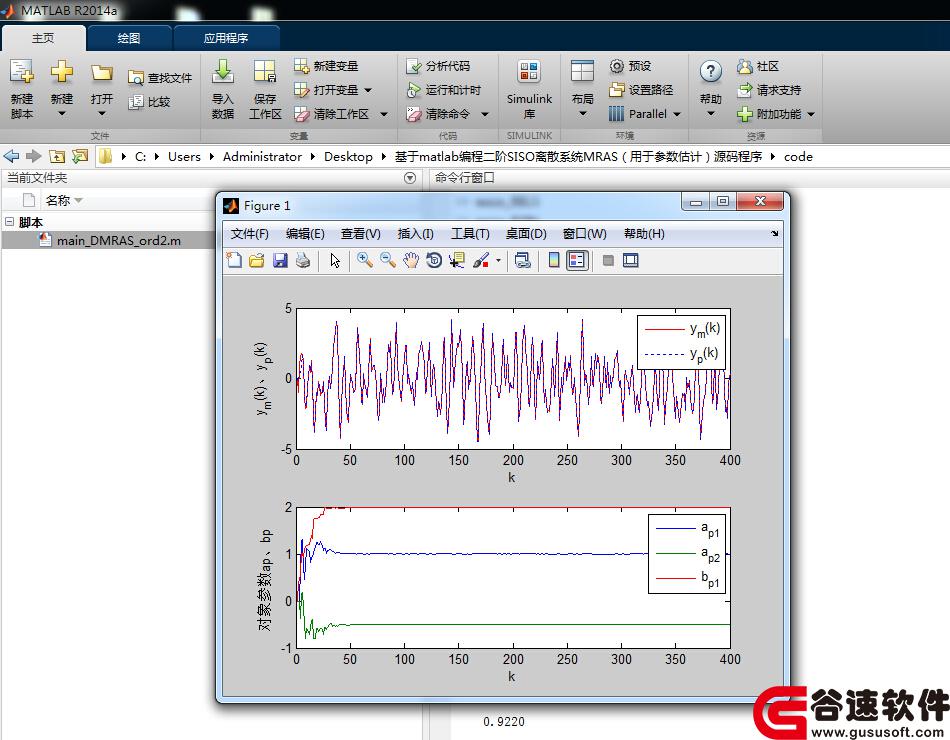Click the ym(k) yp(k) legend box
The width and height of the screenshot is (950, 740).
pos(681,342)
